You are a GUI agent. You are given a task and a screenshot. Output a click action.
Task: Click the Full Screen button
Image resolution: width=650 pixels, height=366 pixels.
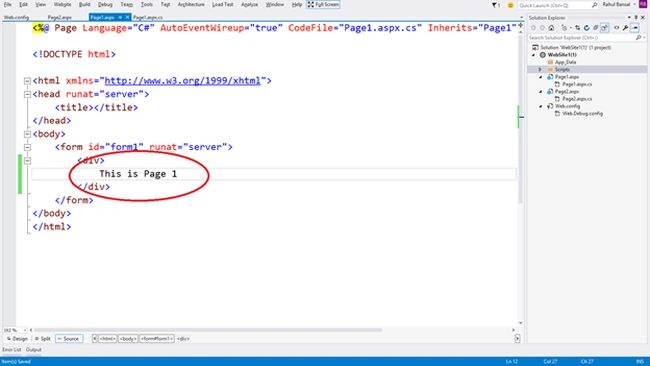tap(323, 5)
